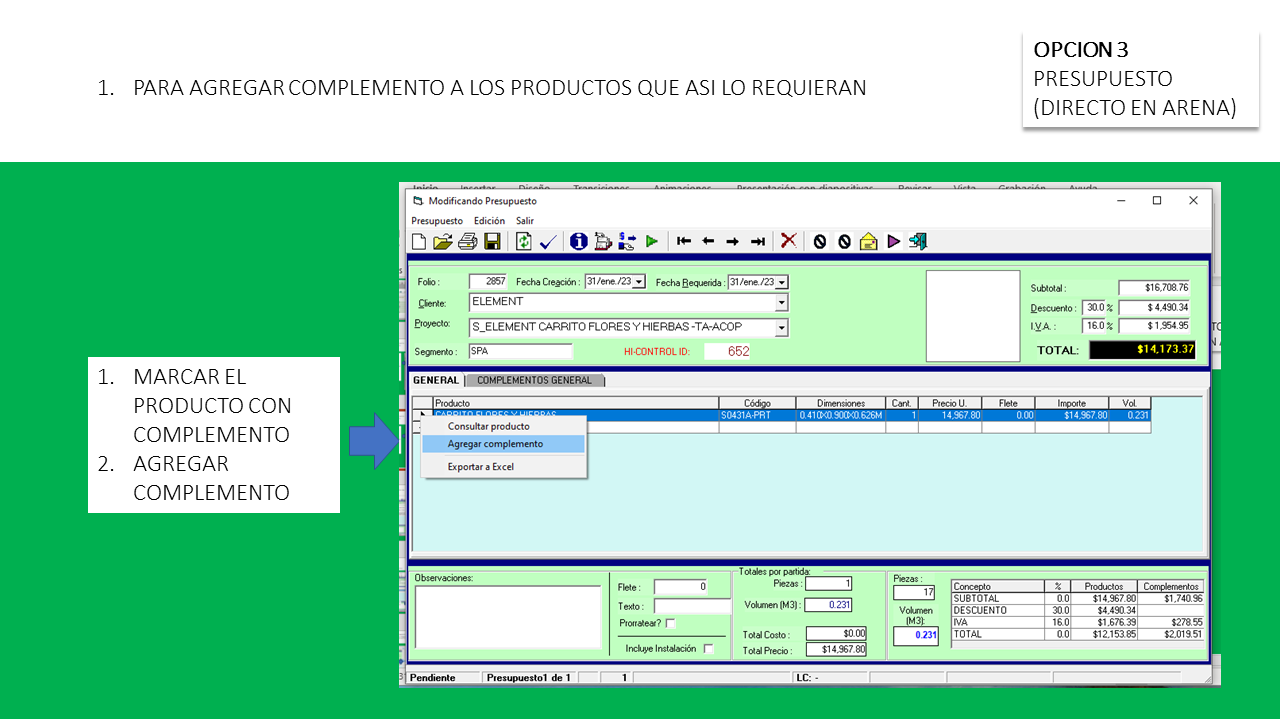
Task: Expand the Proyecto dropdown list
Action: (x=781, y=327)
